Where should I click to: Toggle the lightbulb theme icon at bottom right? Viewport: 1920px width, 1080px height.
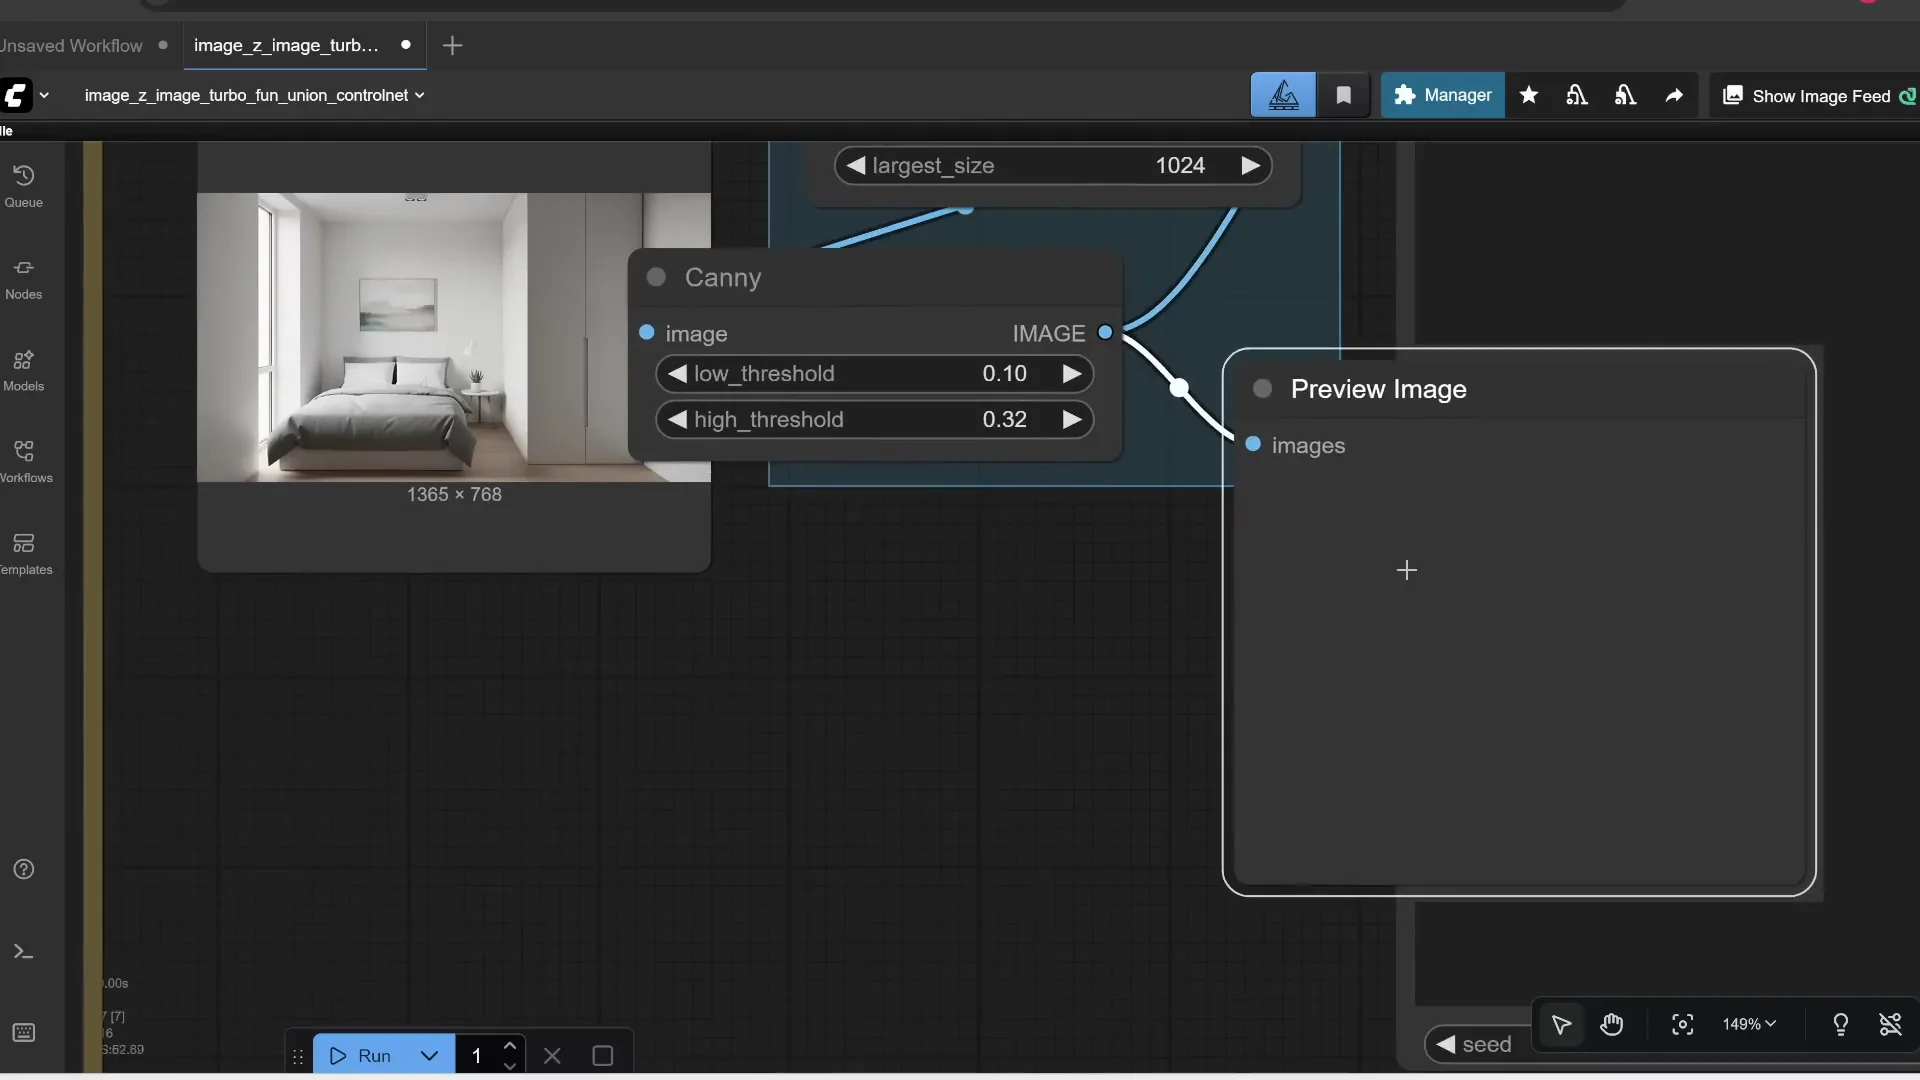coord(1841,1024)
